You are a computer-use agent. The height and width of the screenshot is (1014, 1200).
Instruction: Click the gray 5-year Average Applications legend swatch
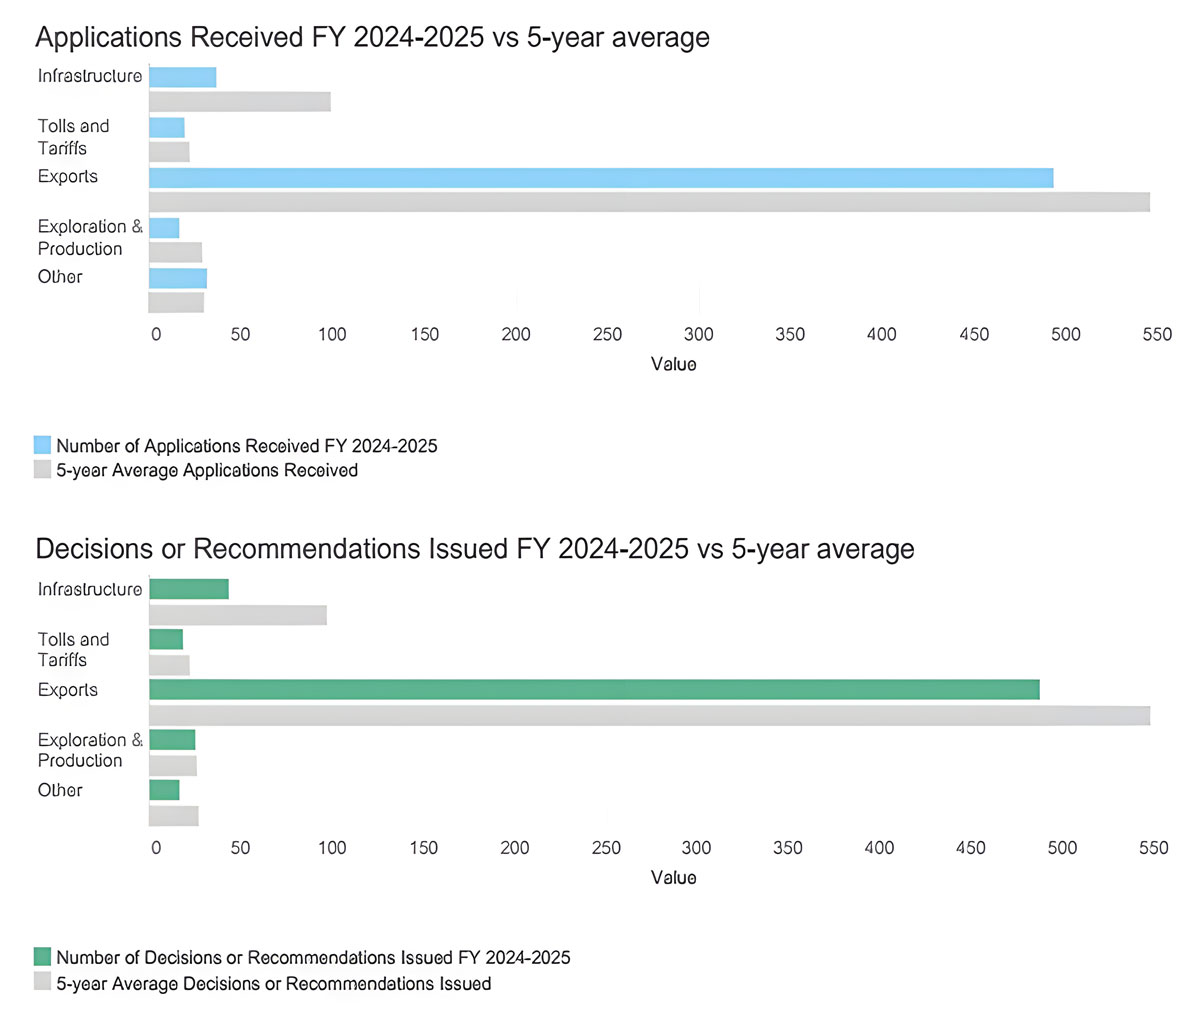click(41, 468)
